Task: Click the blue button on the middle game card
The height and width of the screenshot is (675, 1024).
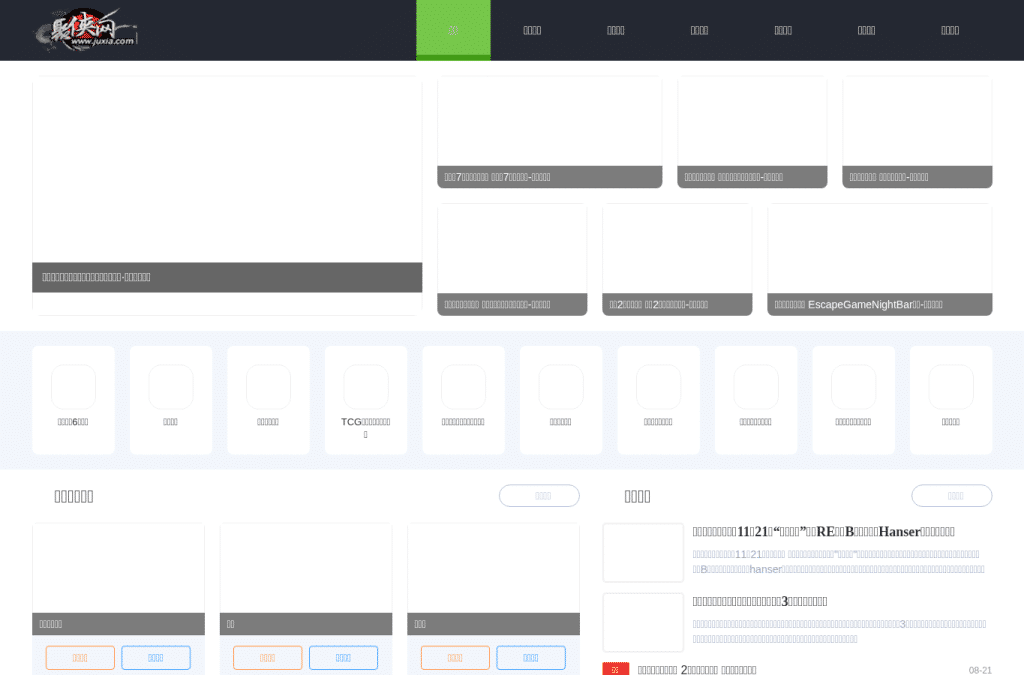Action: tap(344, 657)
